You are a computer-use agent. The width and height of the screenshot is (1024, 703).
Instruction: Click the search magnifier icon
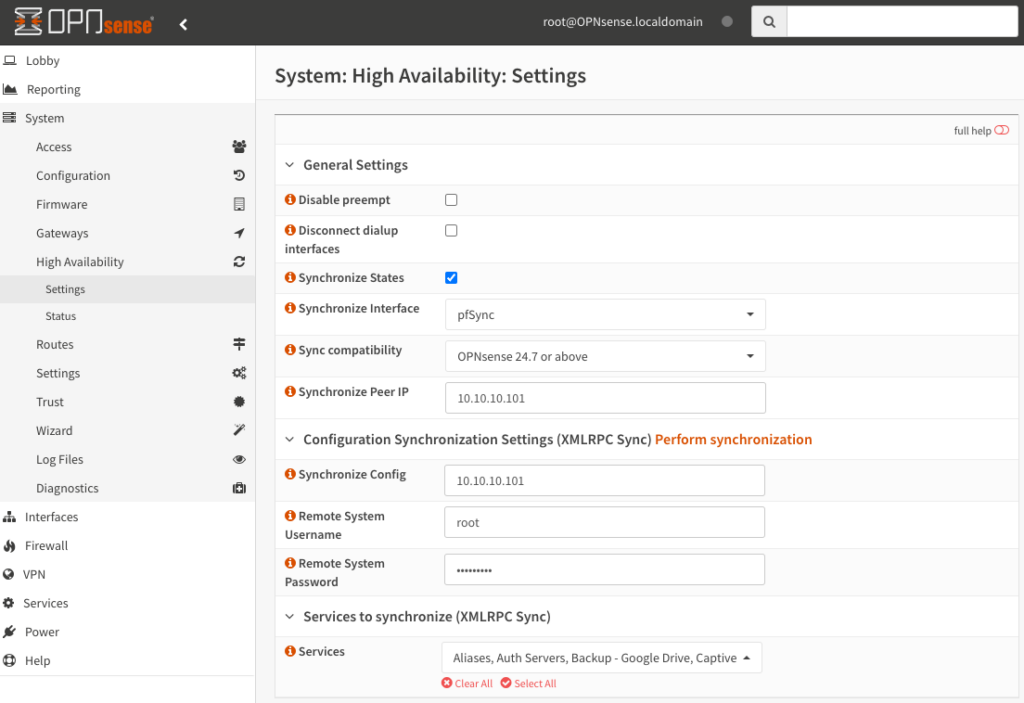[x=769, y=22]
